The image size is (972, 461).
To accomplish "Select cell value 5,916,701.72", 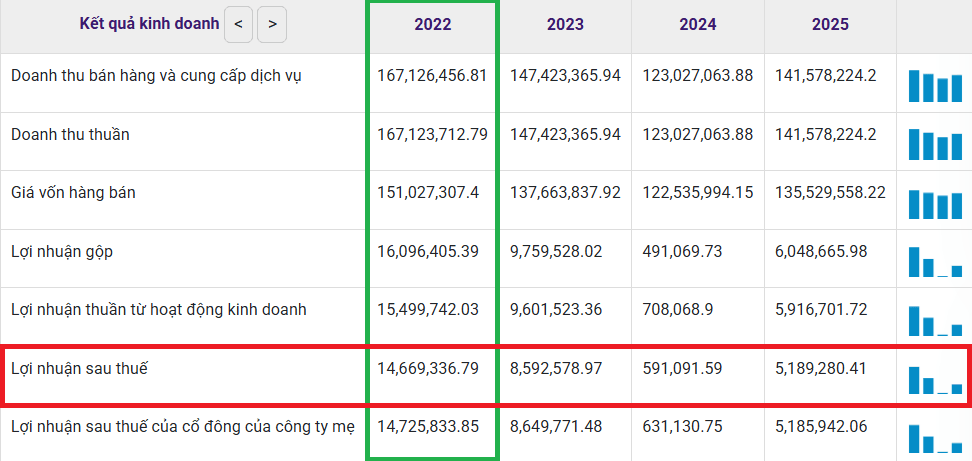I will [x=821, y=309].
